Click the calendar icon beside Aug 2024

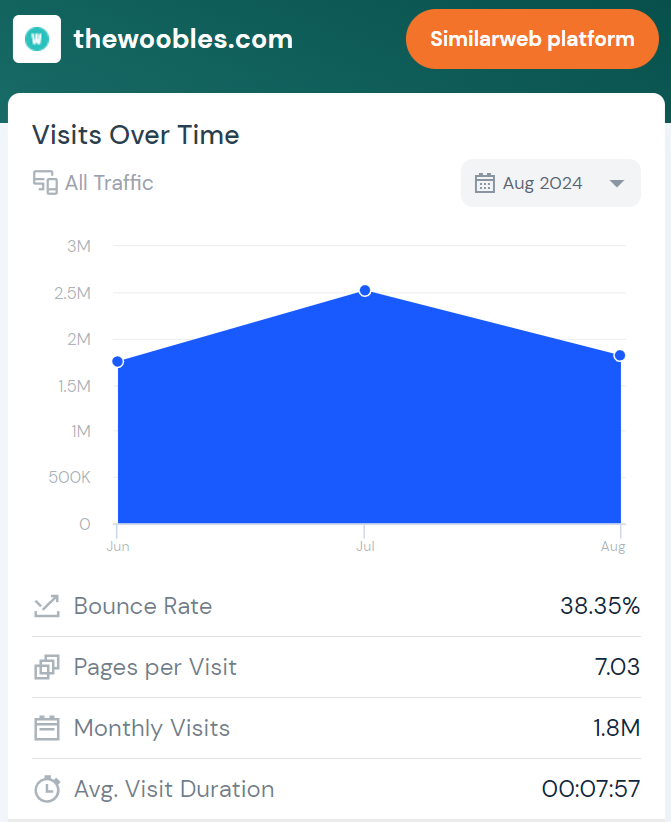(x=484, y=183)
